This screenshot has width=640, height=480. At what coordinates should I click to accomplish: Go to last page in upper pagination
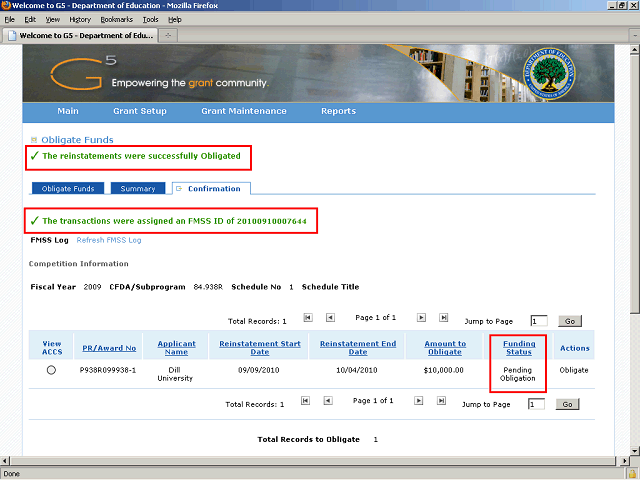pos(443,318)
